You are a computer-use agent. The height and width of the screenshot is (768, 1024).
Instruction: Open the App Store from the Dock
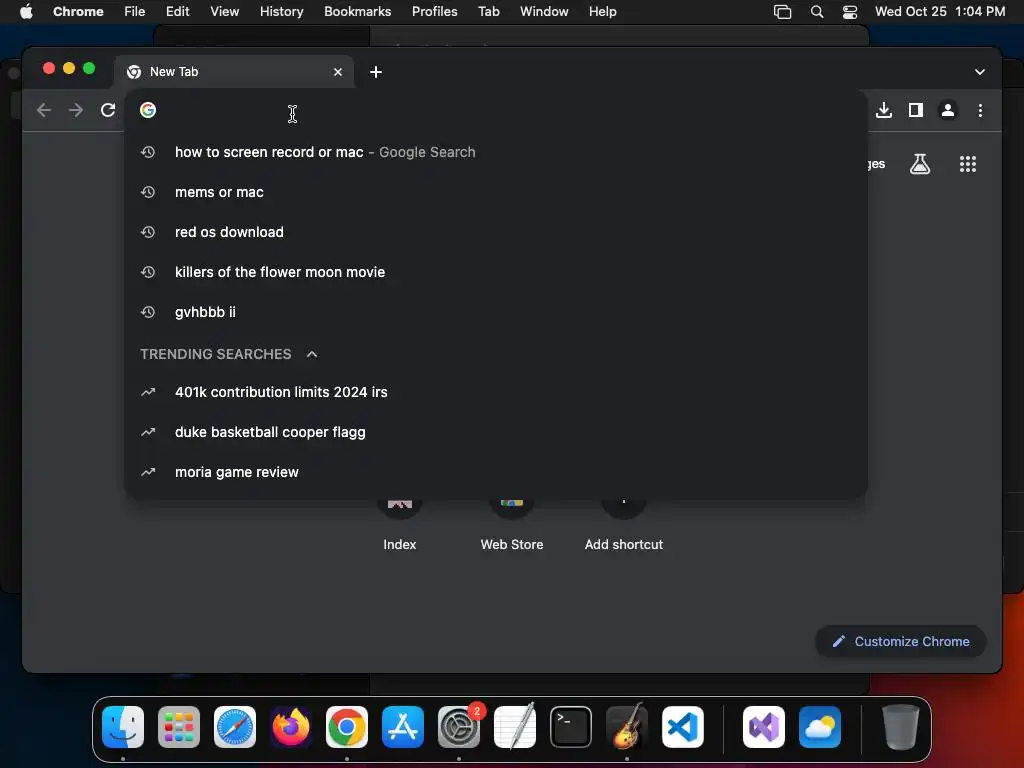[403, 727]
